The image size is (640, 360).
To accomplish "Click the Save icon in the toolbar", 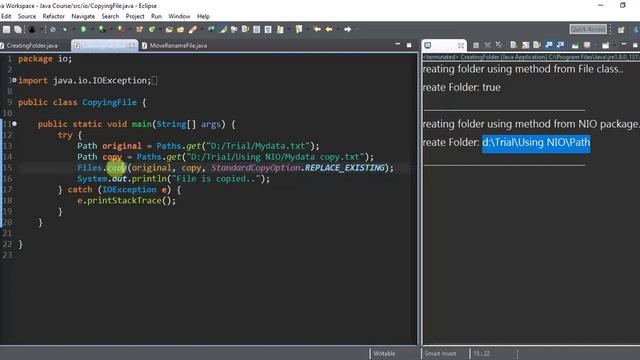I will tap(6, 29).
